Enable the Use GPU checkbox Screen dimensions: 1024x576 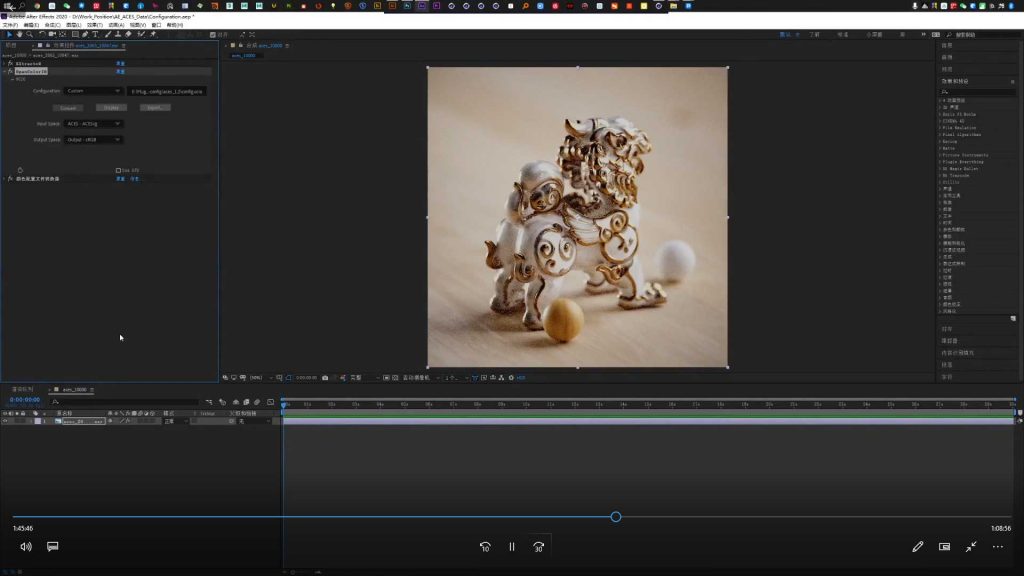point(120,171)
